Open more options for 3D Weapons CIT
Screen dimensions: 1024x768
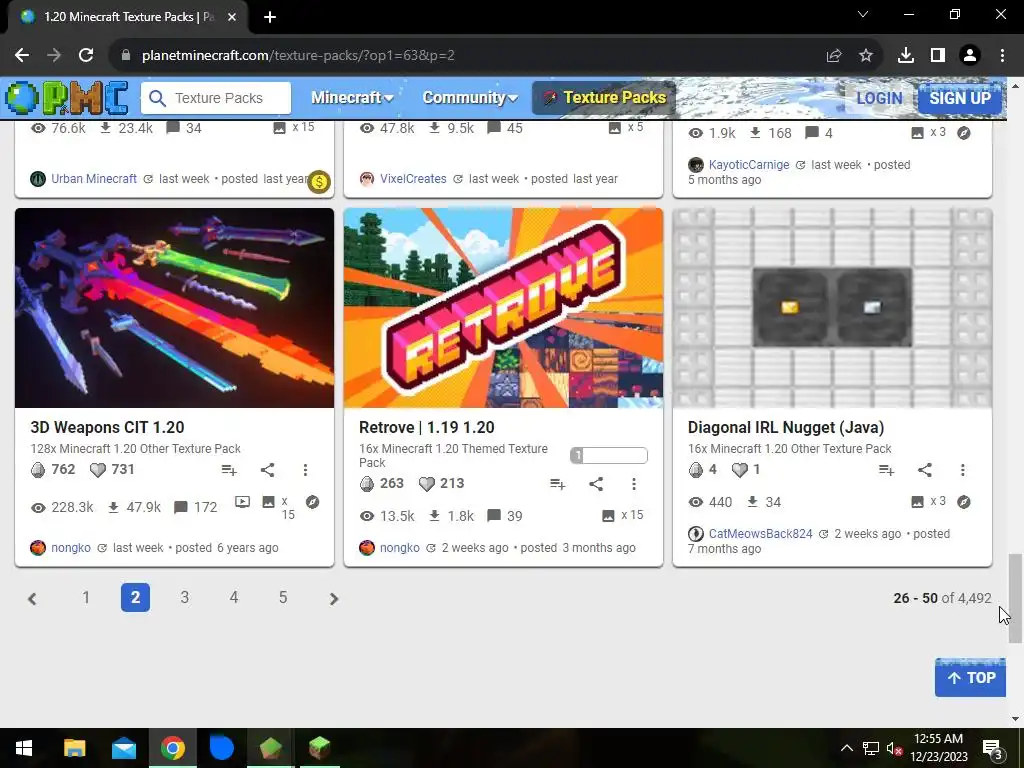click(x=305, y=470)
